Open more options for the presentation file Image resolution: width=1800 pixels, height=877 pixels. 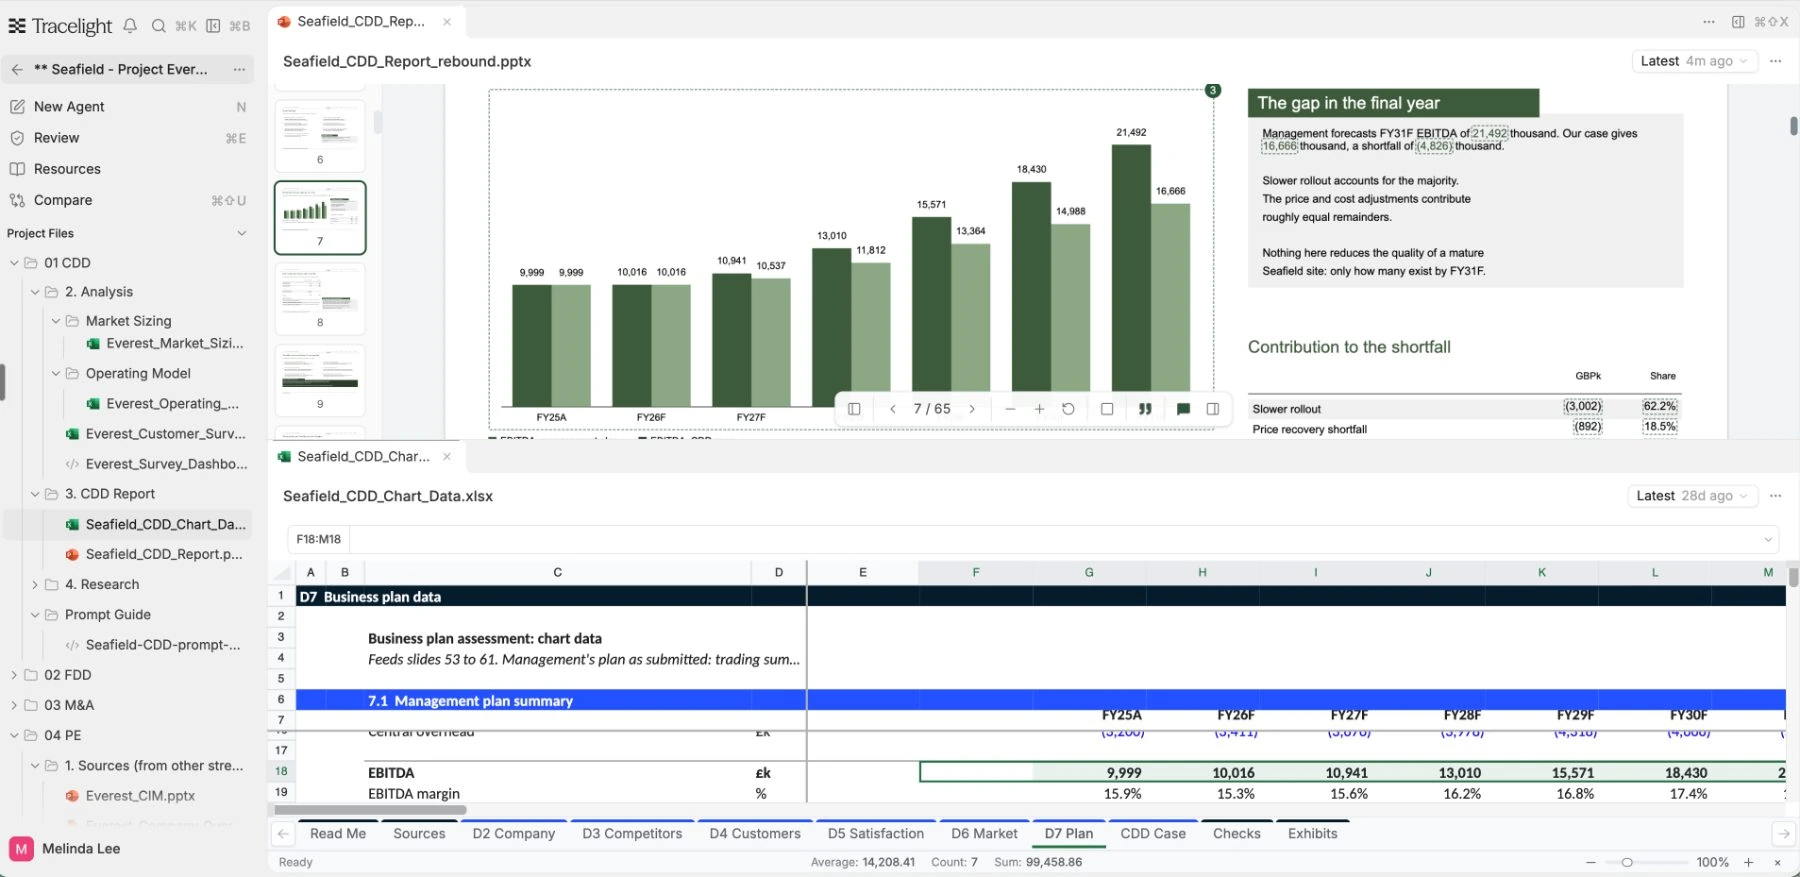click(1775, 61)
